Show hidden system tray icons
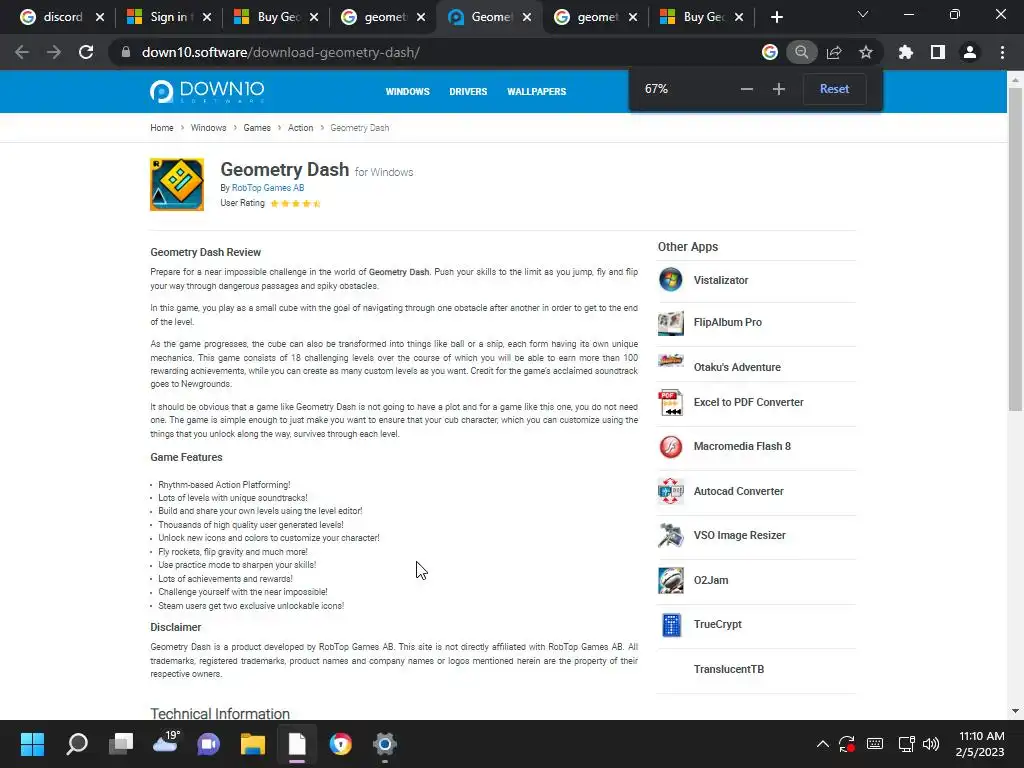This screenshot has width=1024, height=768. (x=823, y=744)
